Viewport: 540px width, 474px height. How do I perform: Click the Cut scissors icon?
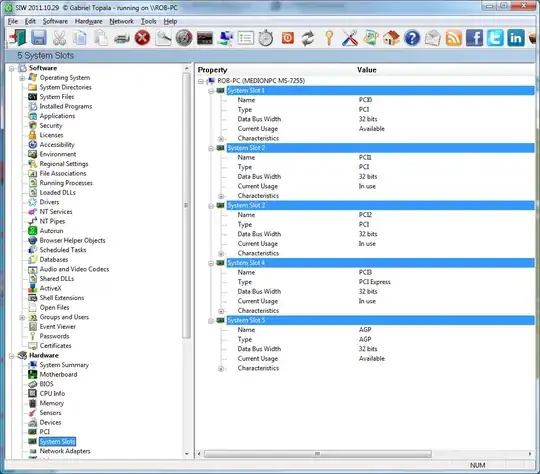(60, 38)
